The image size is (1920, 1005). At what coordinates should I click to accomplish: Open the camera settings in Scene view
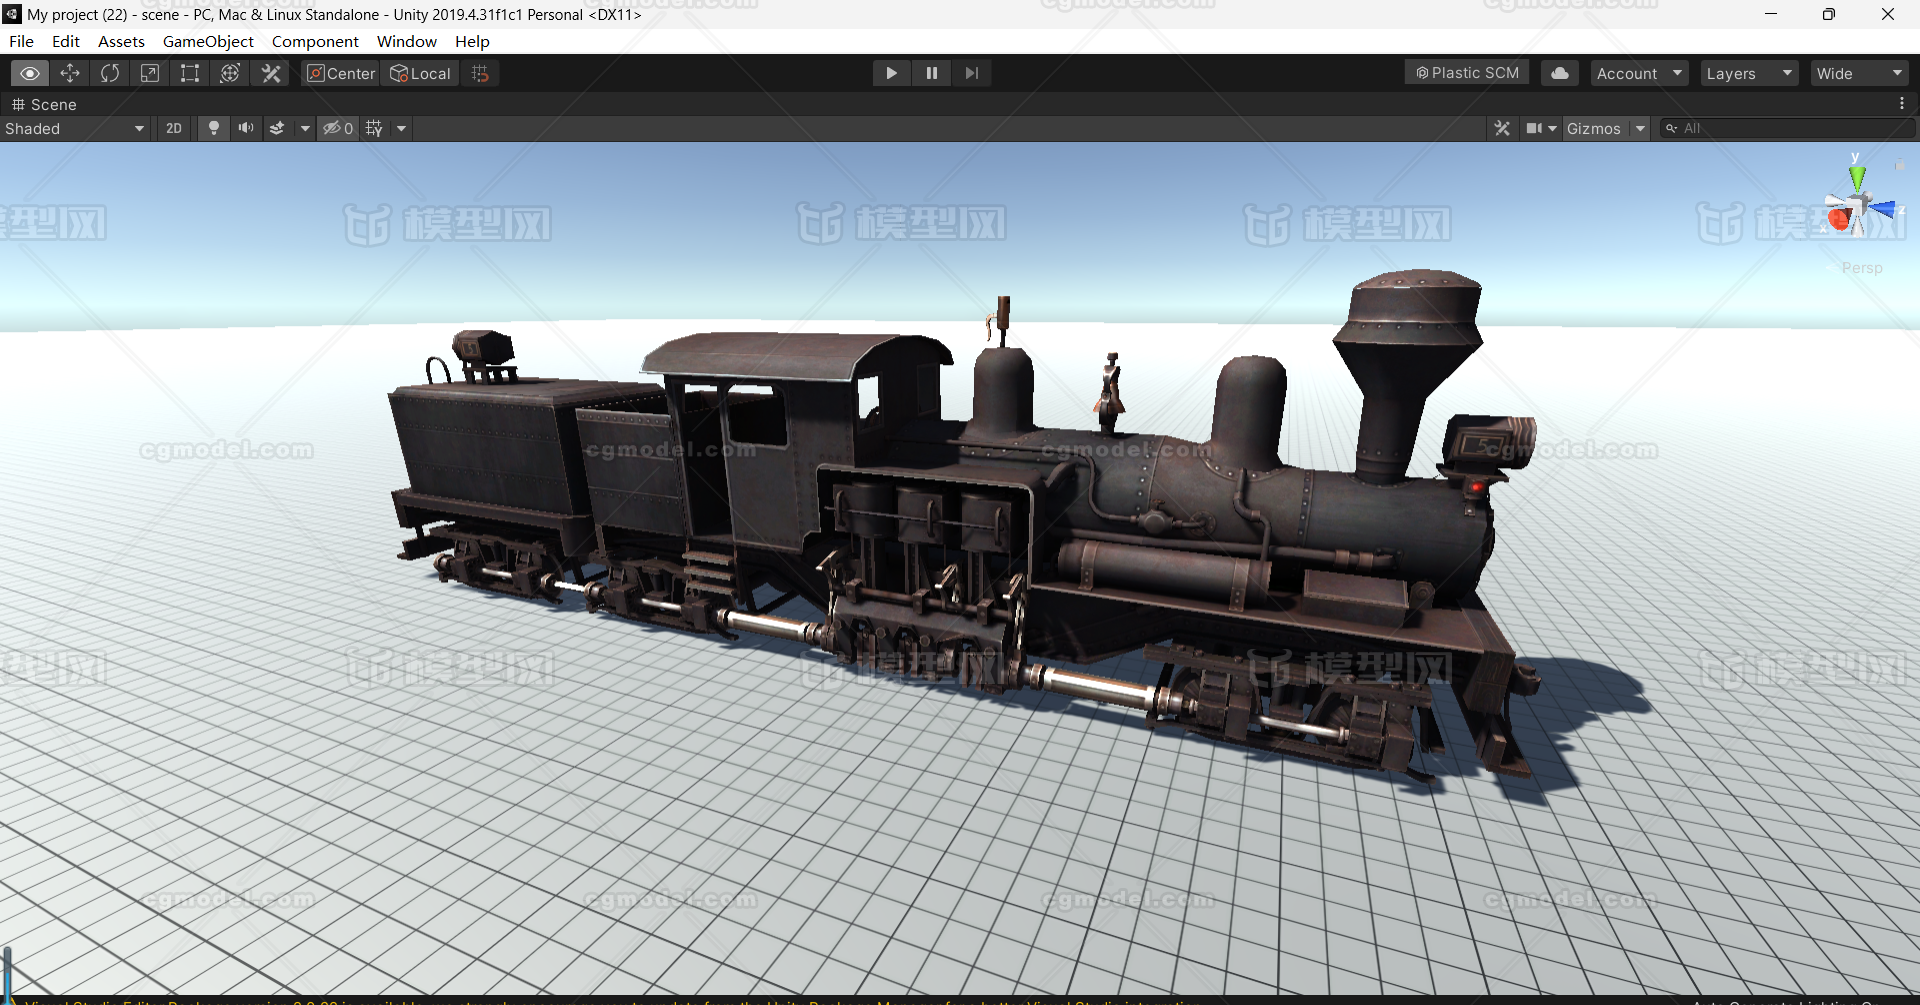coord(1541,128)
